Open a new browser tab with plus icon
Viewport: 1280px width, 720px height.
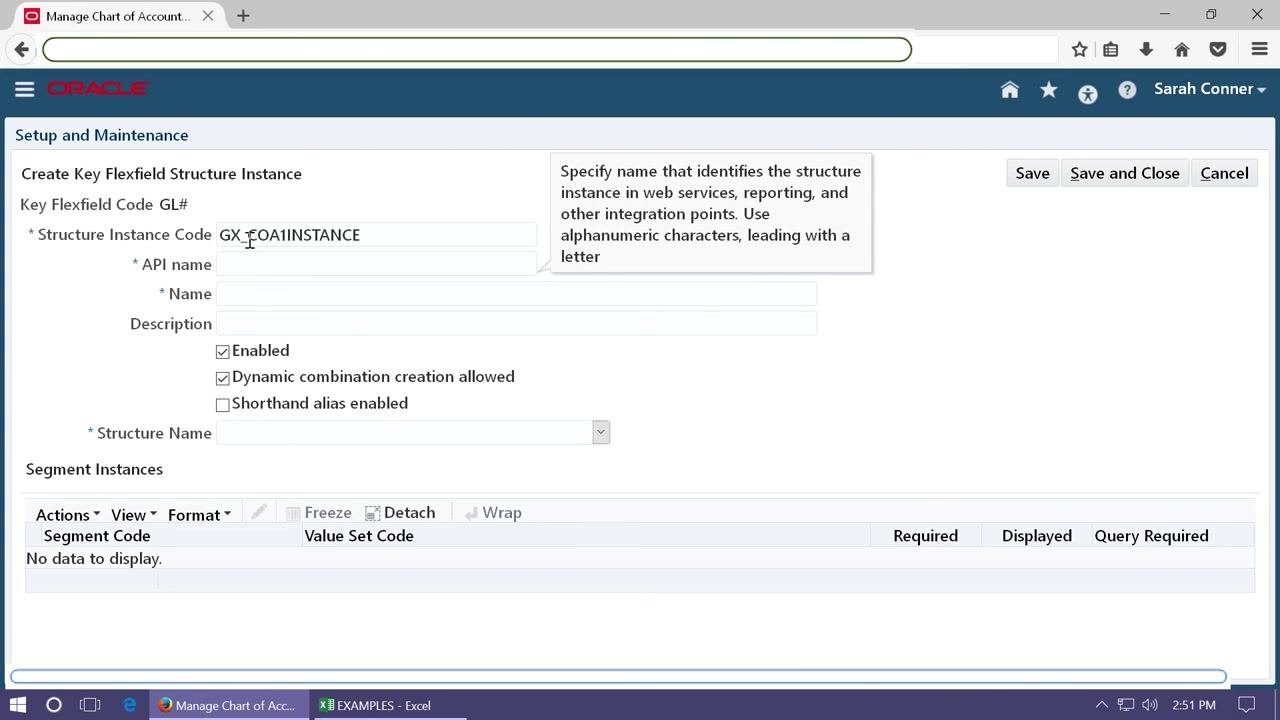[243, 16]
